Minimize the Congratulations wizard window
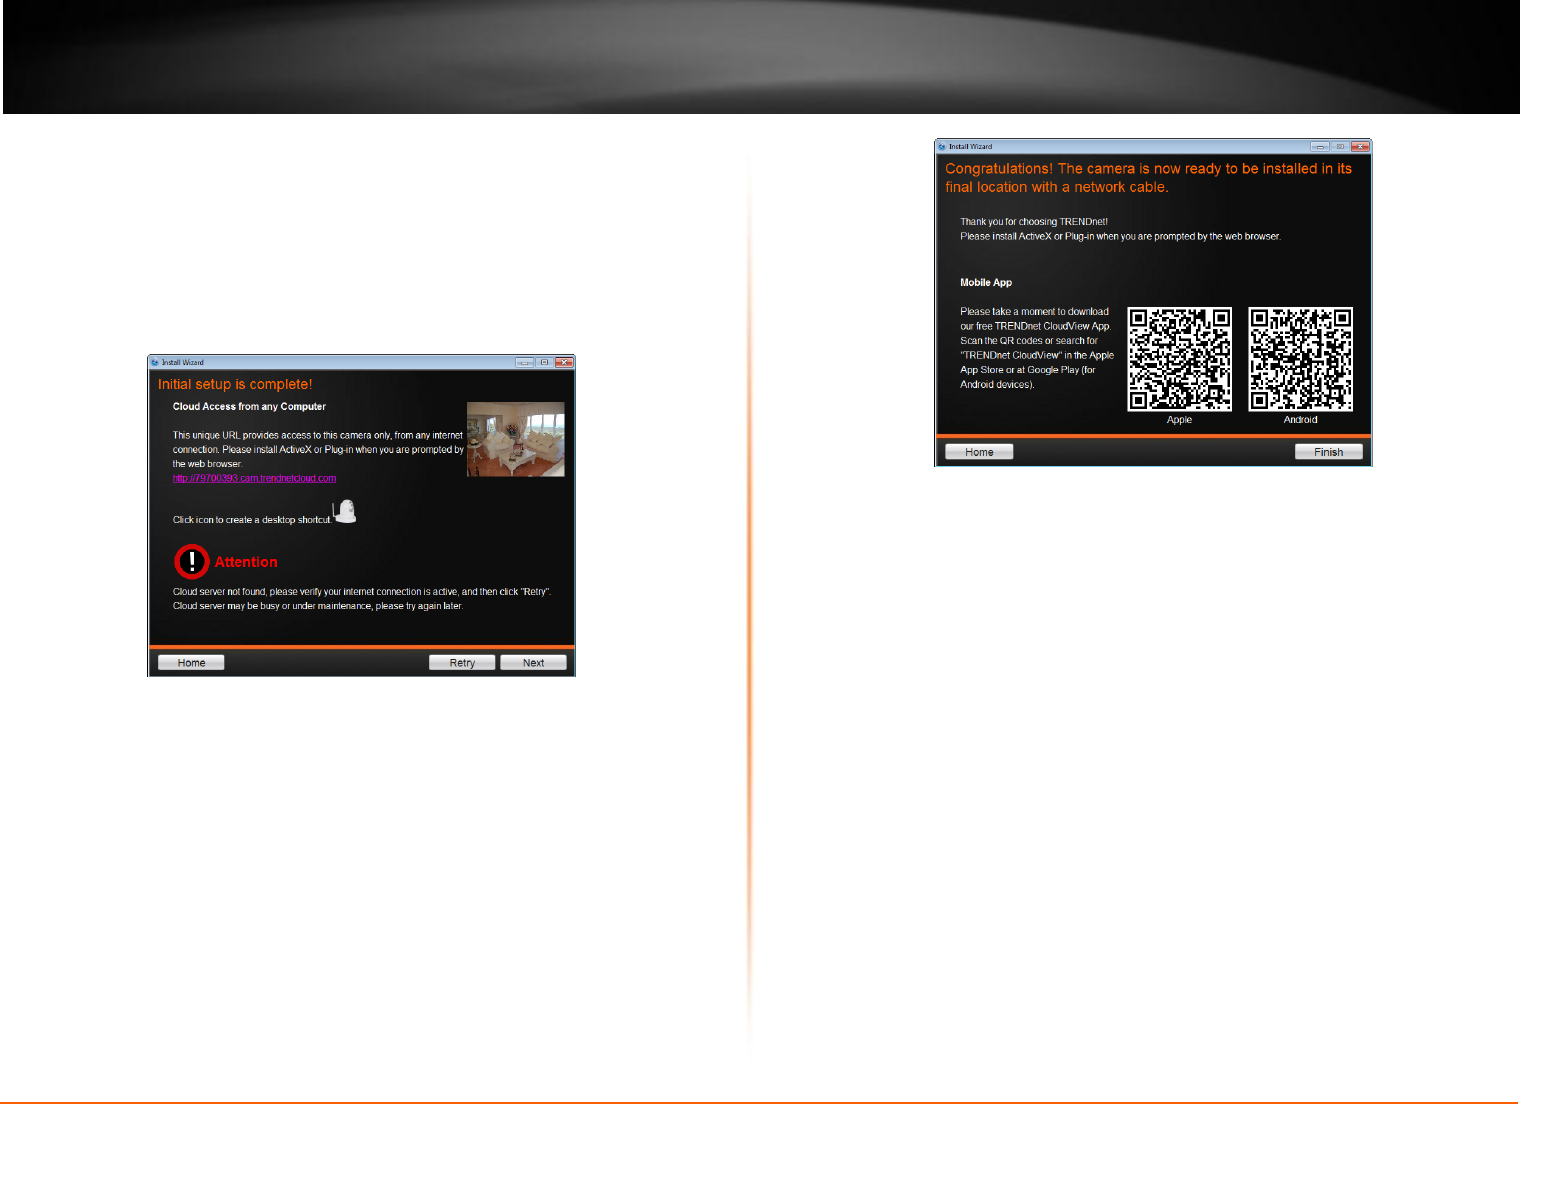Viewport: 1548px width, 1200px height. 1320,146
